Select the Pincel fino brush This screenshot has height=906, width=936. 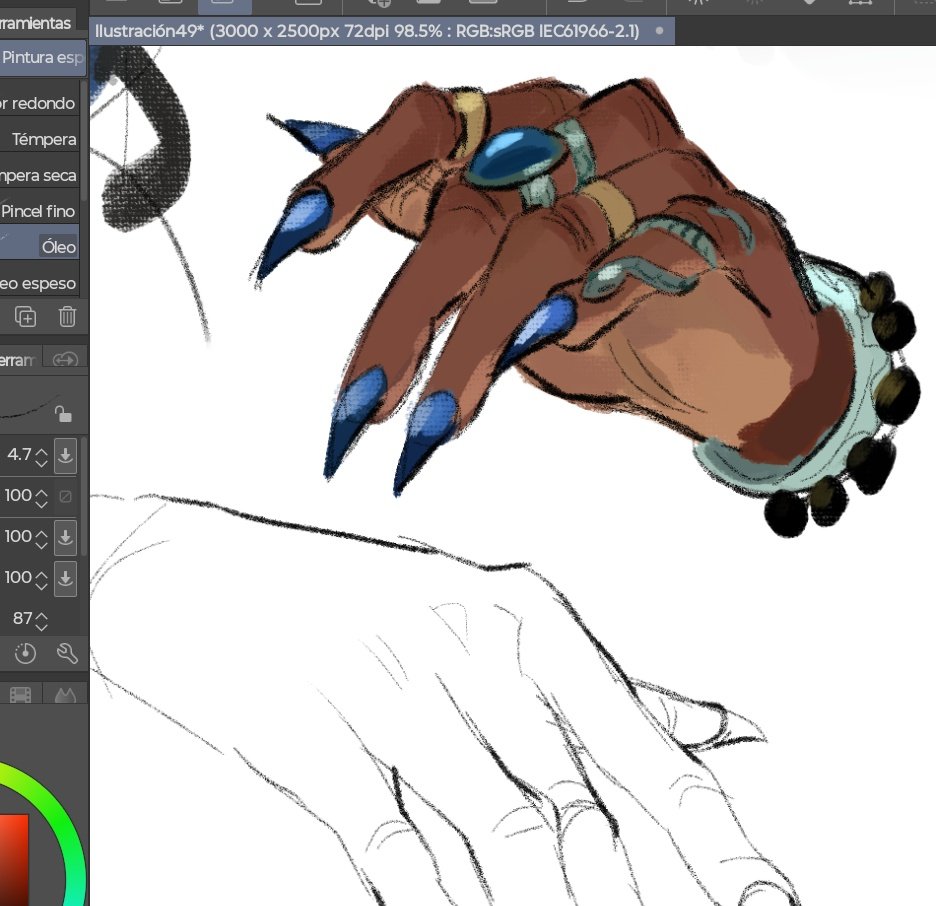click(39, 211)
